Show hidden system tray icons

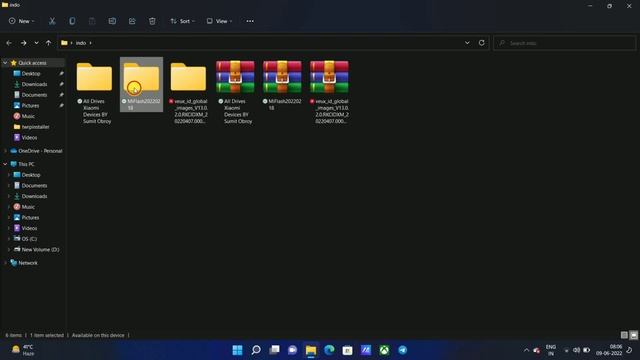tap(526, 350)
